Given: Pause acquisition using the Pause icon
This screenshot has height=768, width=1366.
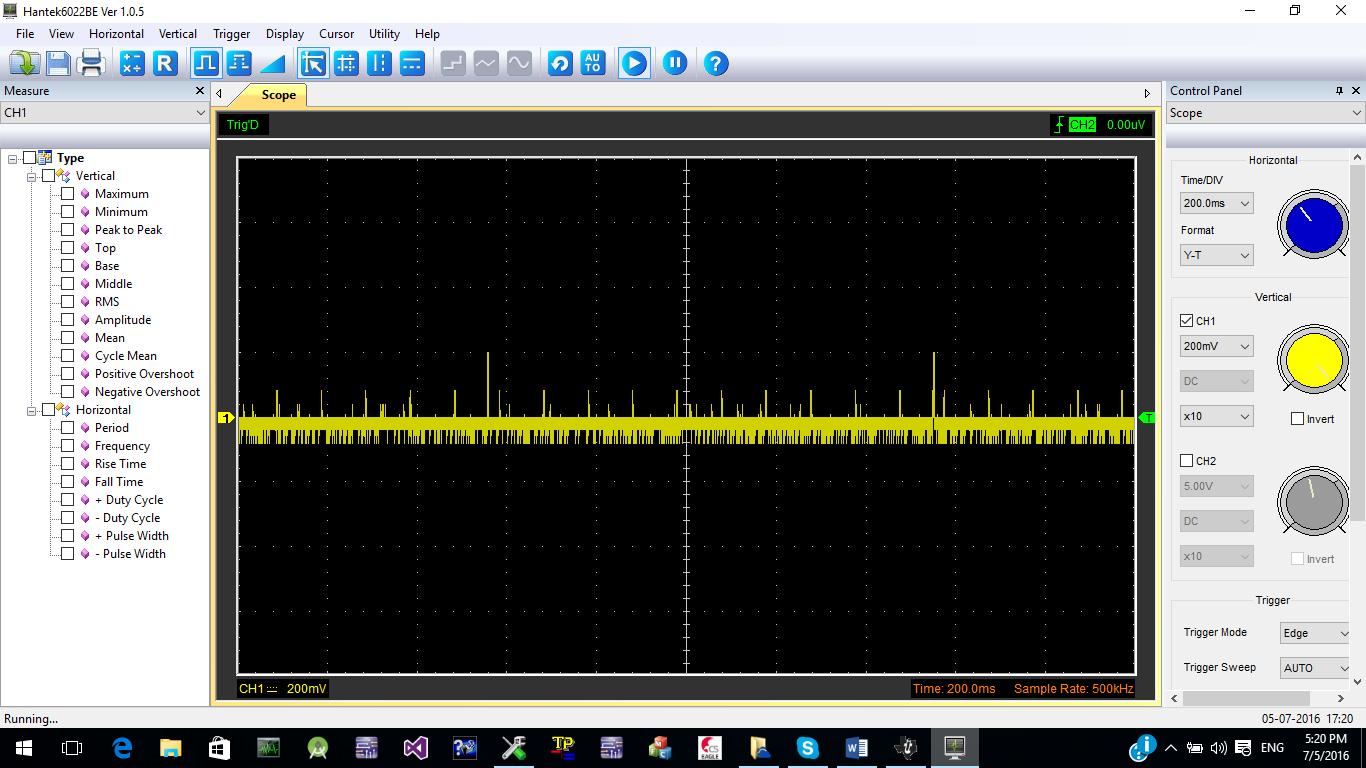Looking at the screenshot, I should [x=675, y=63].
